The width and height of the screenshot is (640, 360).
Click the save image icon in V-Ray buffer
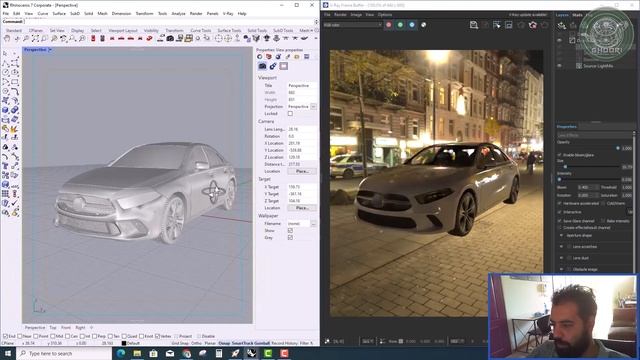pyautogui.click(x=473, y=25)
